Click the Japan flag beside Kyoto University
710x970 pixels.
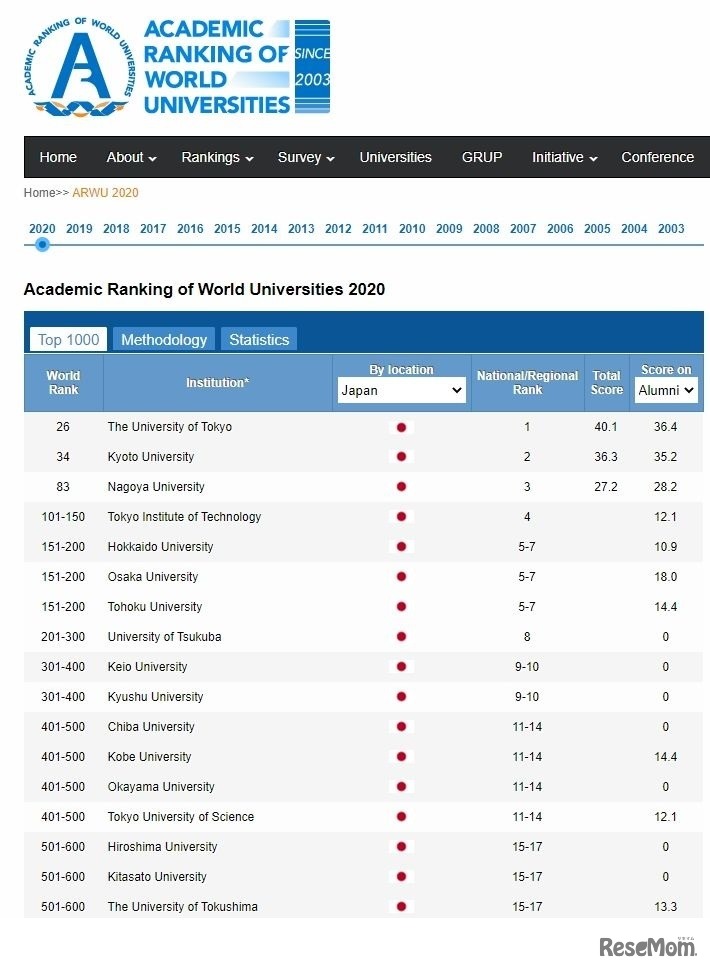(401, 457)
